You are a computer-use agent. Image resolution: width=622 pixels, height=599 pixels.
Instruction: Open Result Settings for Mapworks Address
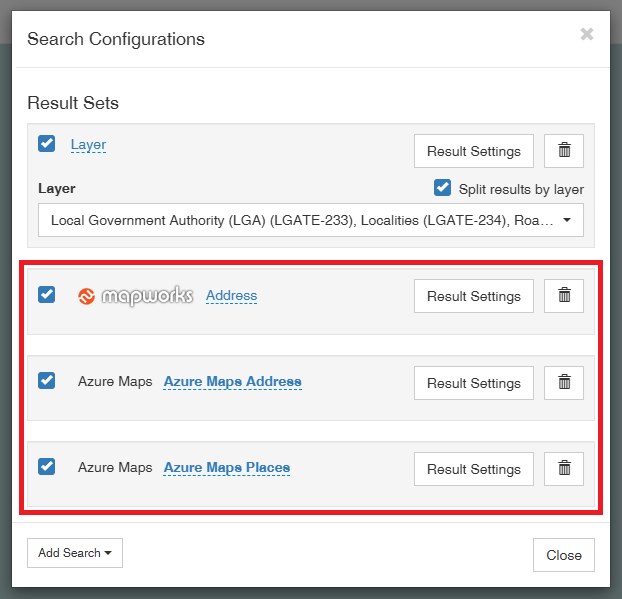point(474,296)
